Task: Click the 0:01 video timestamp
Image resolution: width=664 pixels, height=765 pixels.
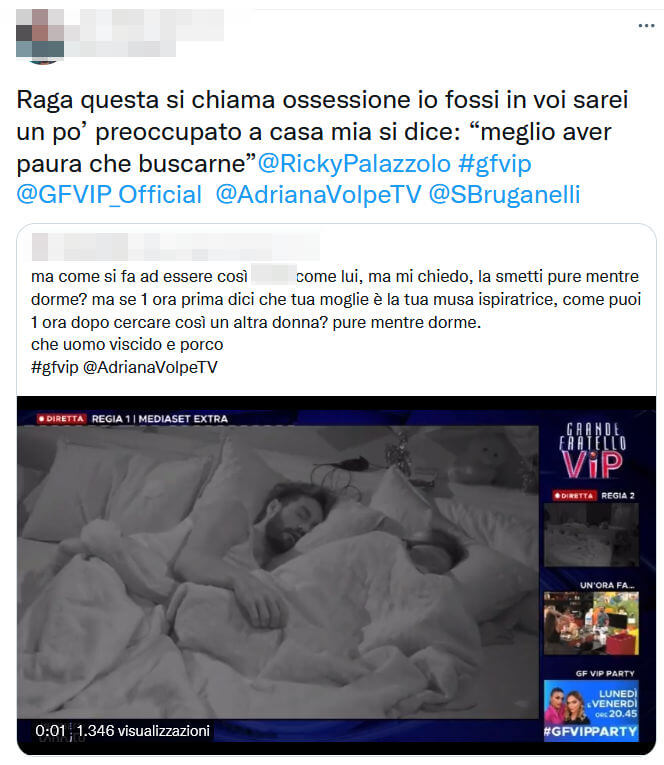Action: 50,731
